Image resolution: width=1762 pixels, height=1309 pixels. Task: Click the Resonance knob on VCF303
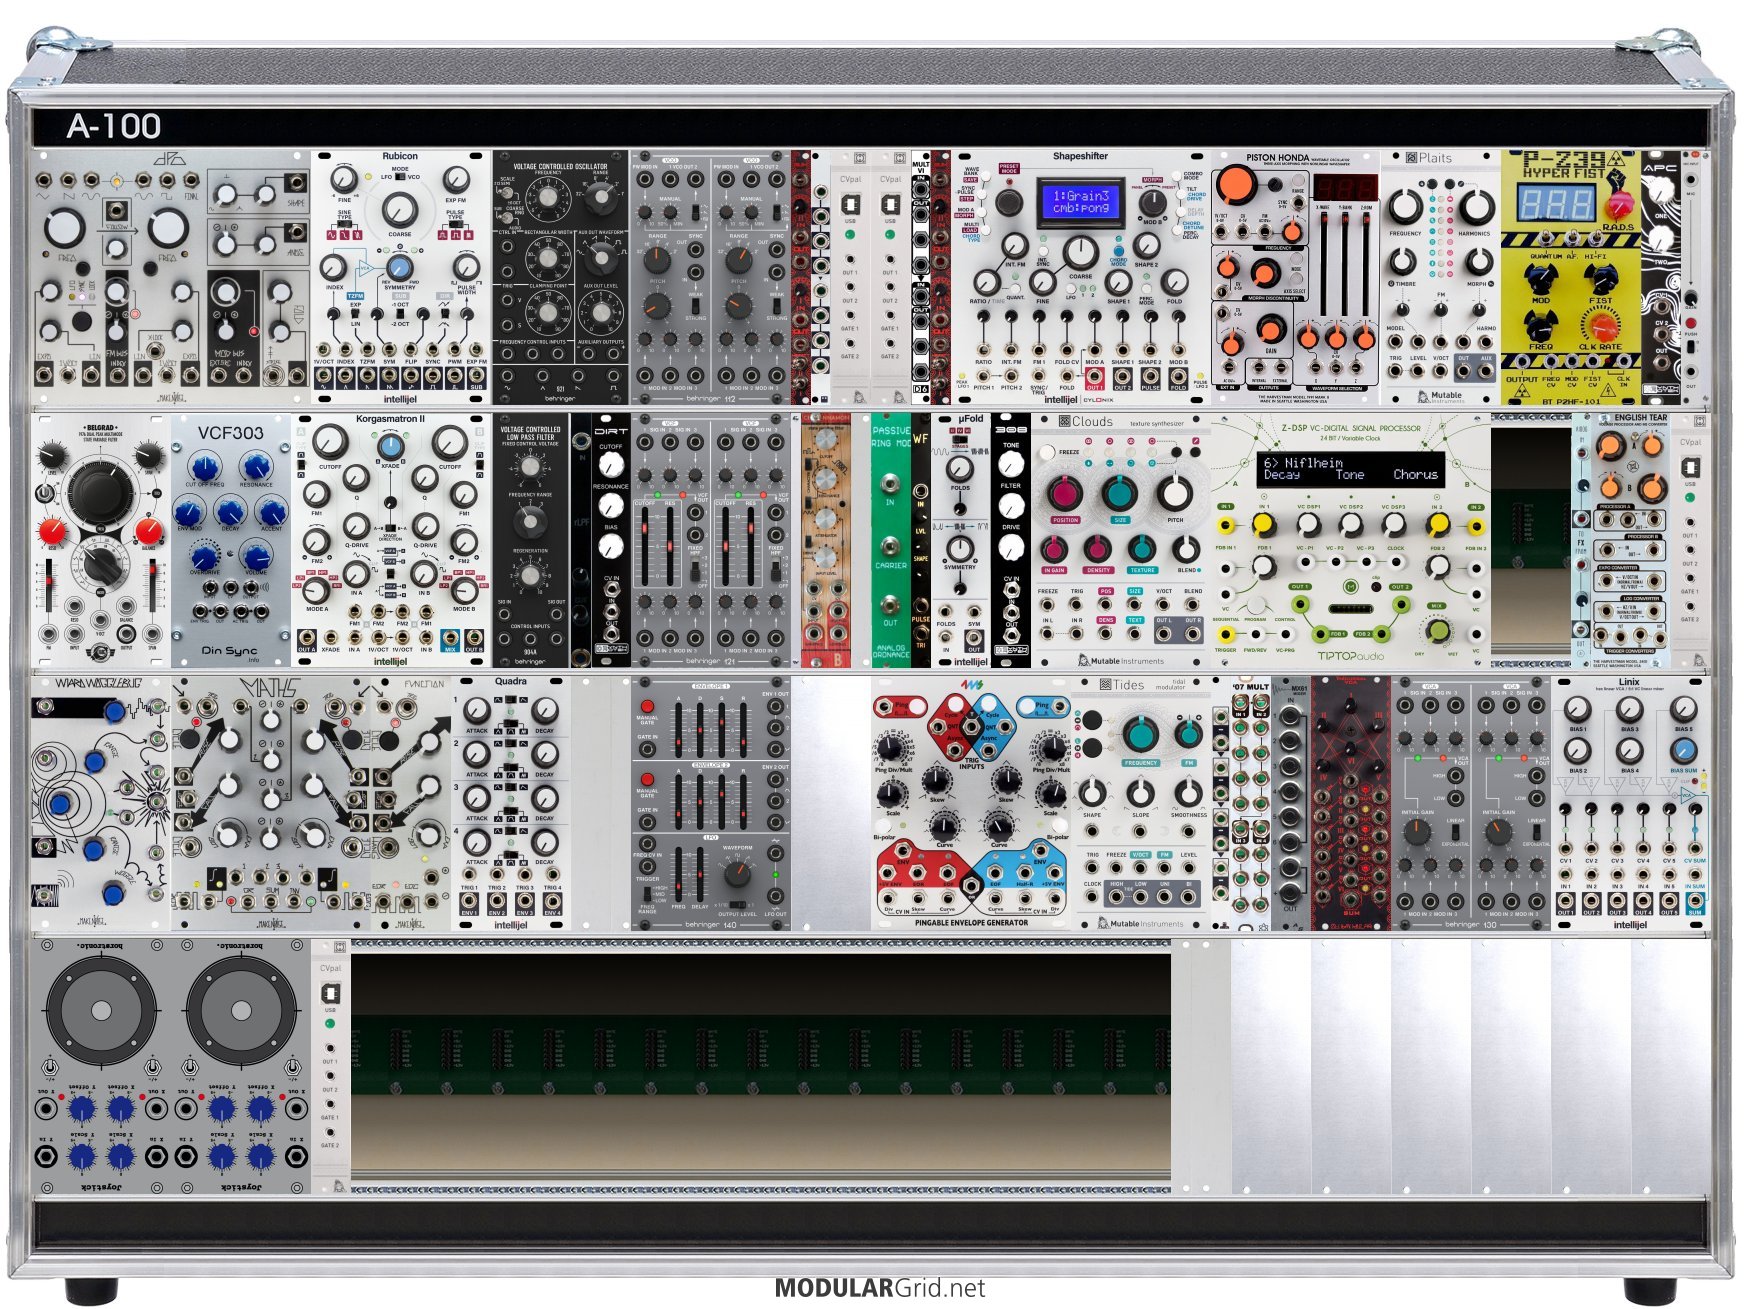(256, 465)
